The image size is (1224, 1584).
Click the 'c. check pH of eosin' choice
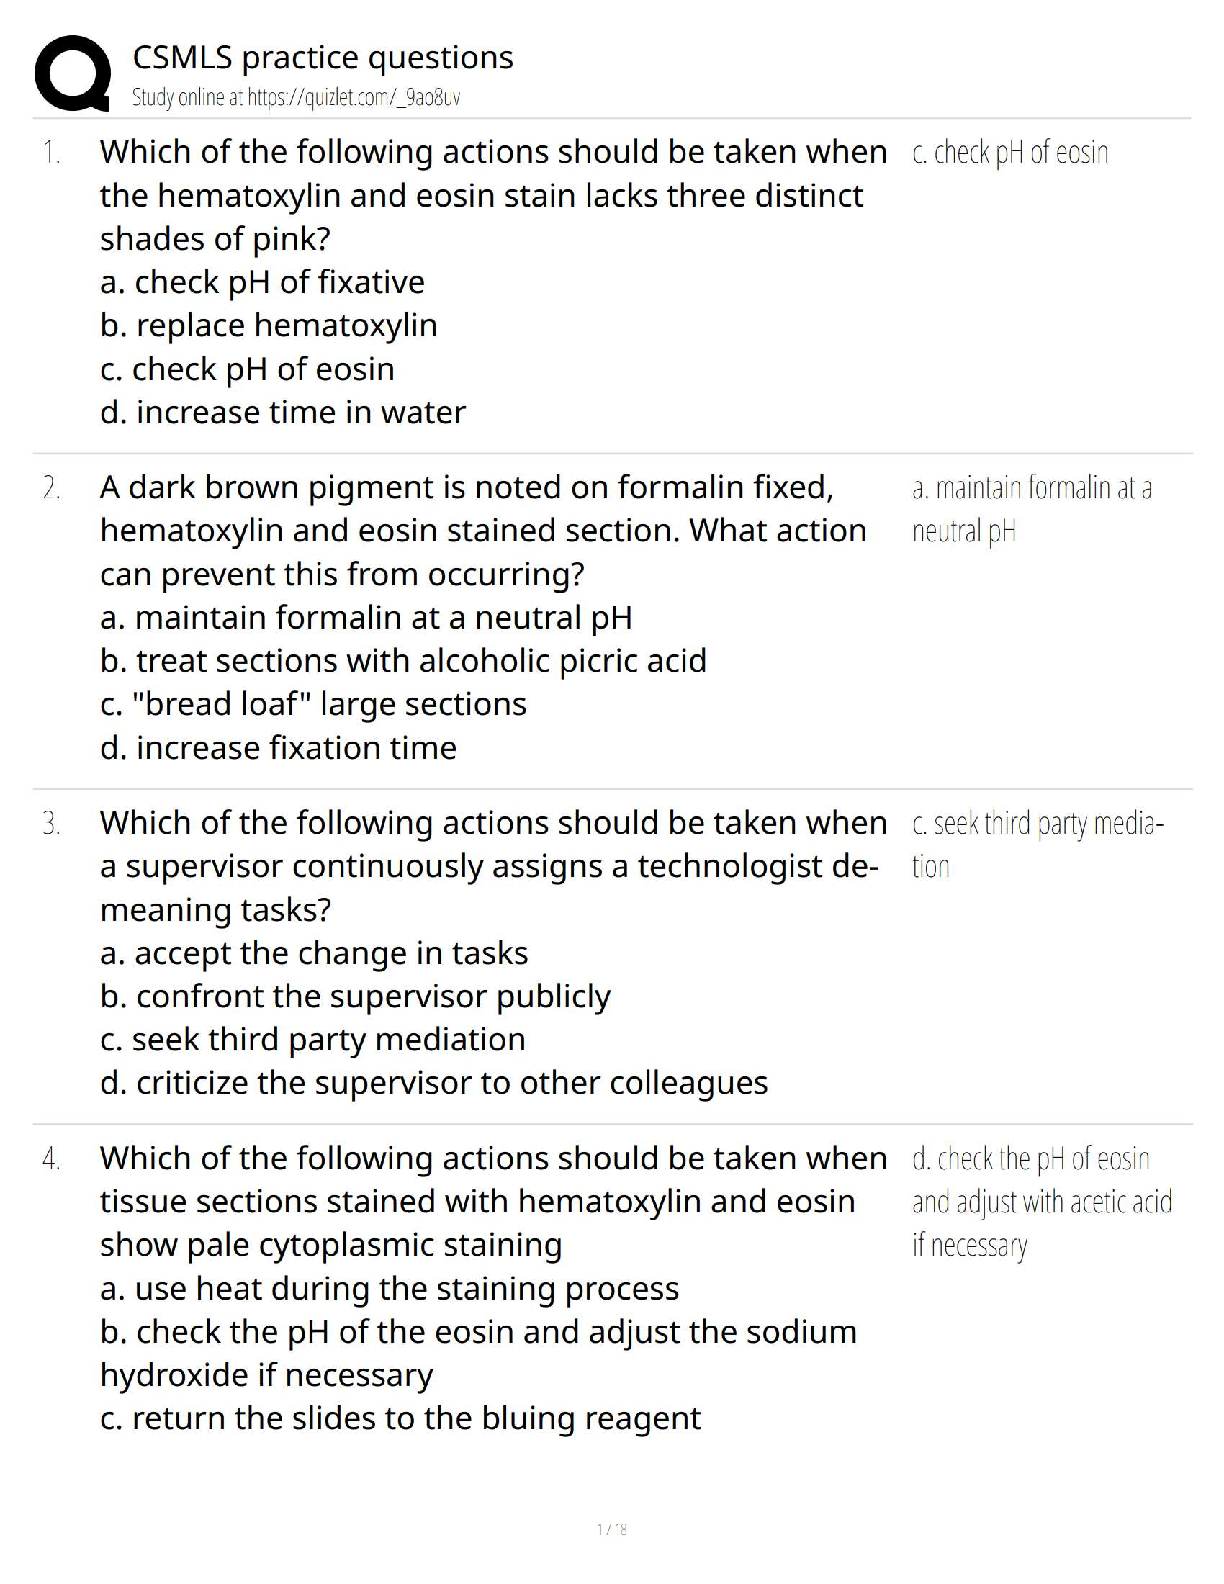[x=247, y=369]
